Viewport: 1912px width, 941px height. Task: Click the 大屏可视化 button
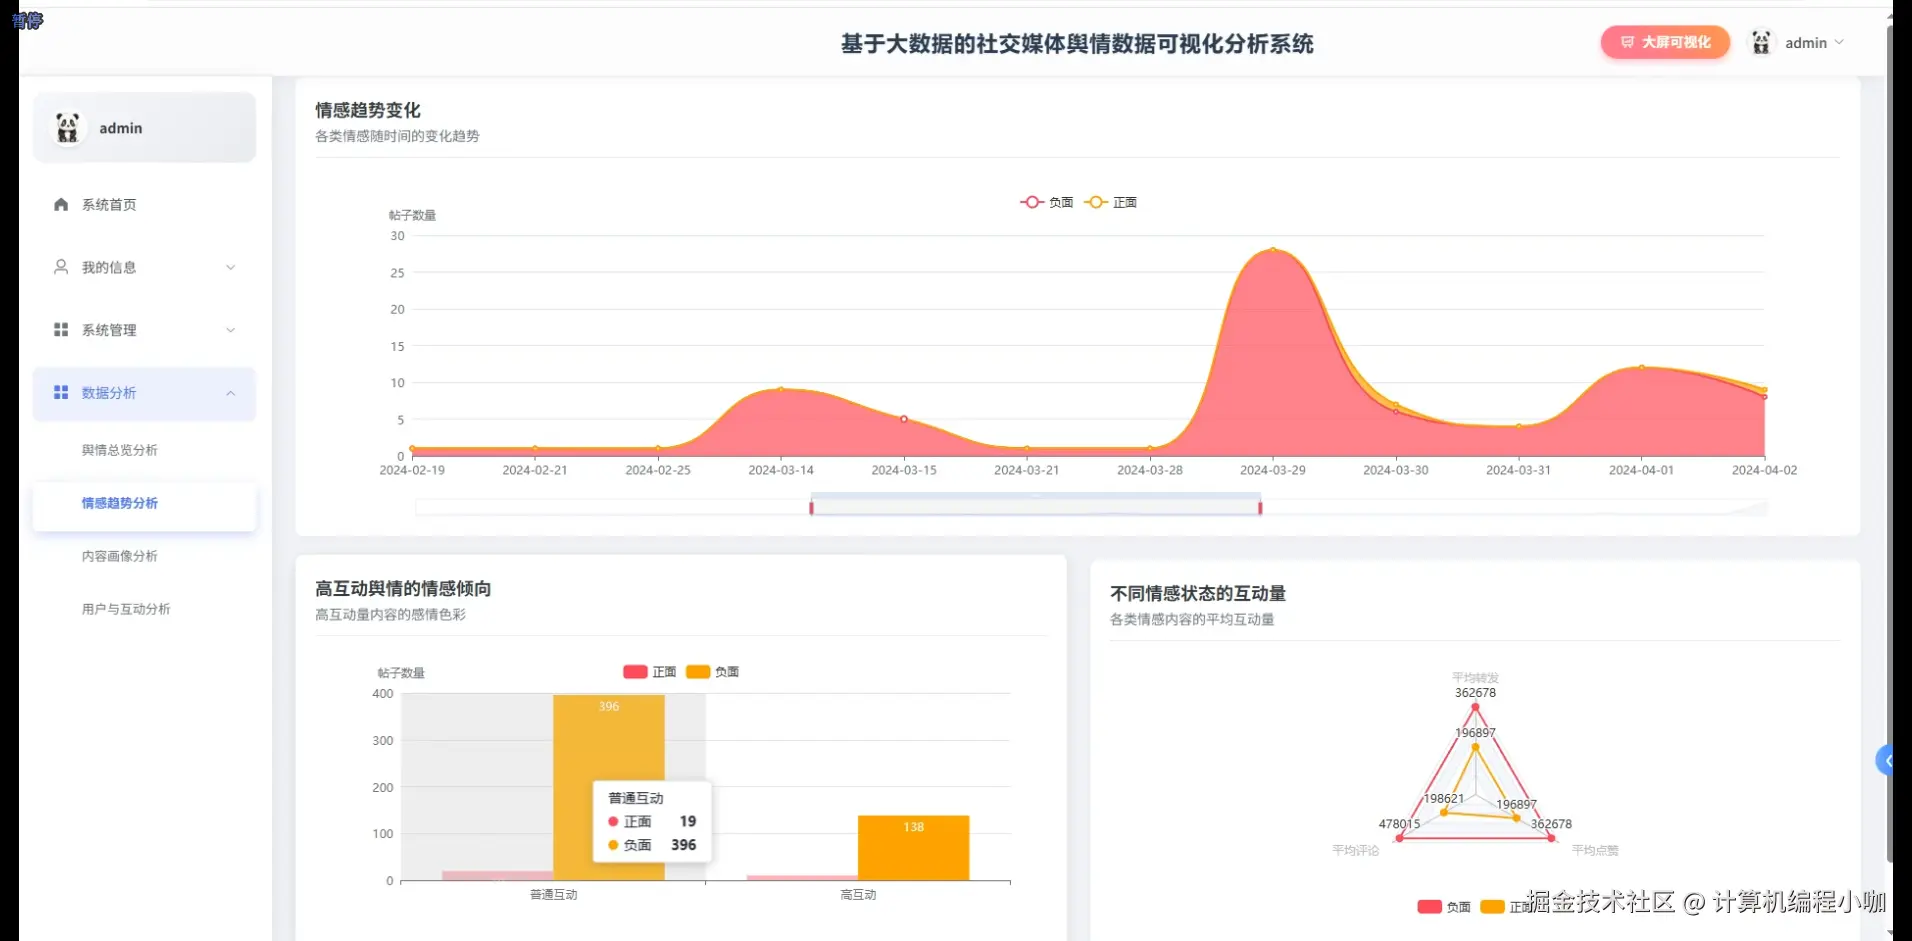coord(1665,42)
